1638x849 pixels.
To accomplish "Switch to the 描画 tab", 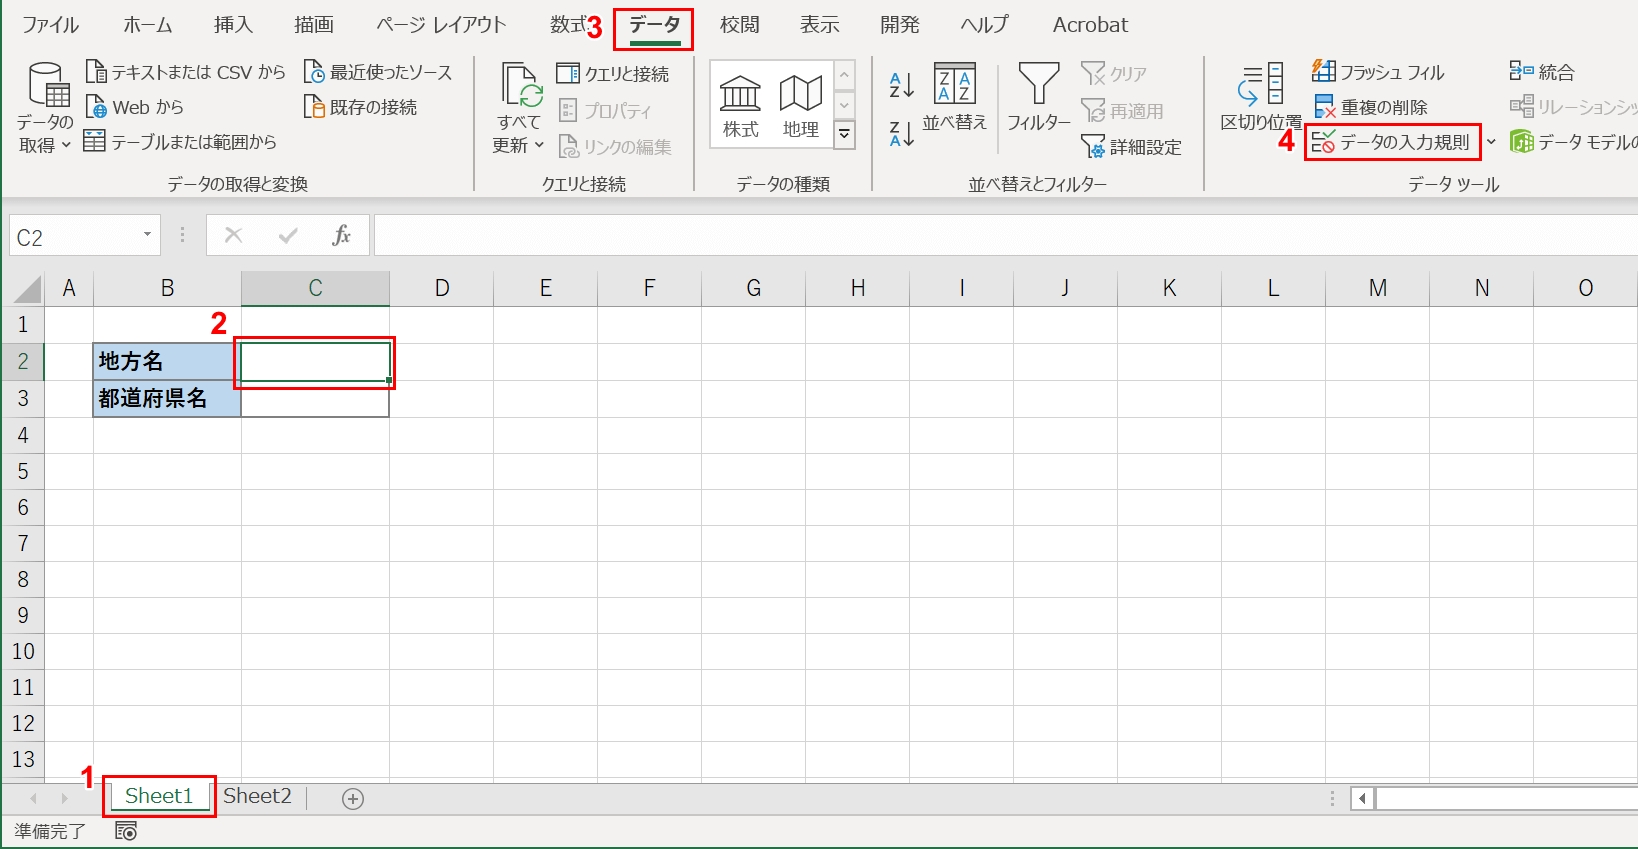I will [x=314, y=25].
